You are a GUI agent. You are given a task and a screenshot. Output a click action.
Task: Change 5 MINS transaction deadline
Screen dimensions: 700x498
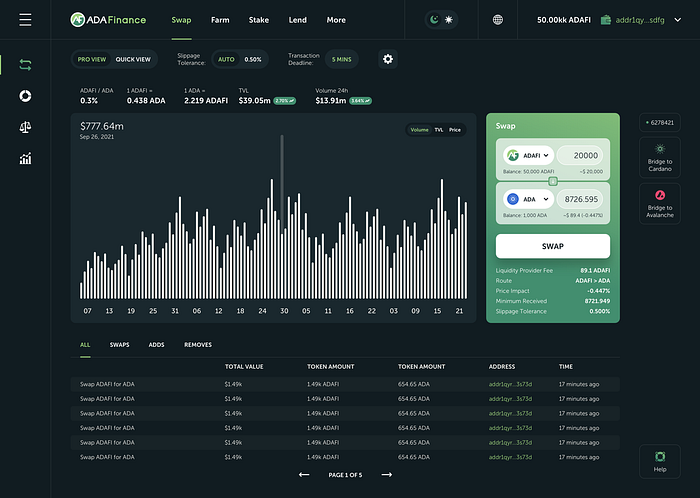click(342, 59)
